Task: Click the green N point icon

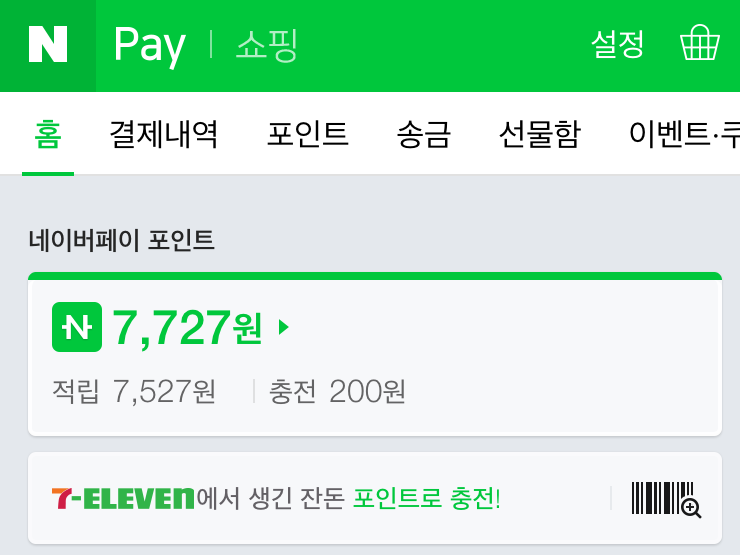Action: click(x=77, y=327)
